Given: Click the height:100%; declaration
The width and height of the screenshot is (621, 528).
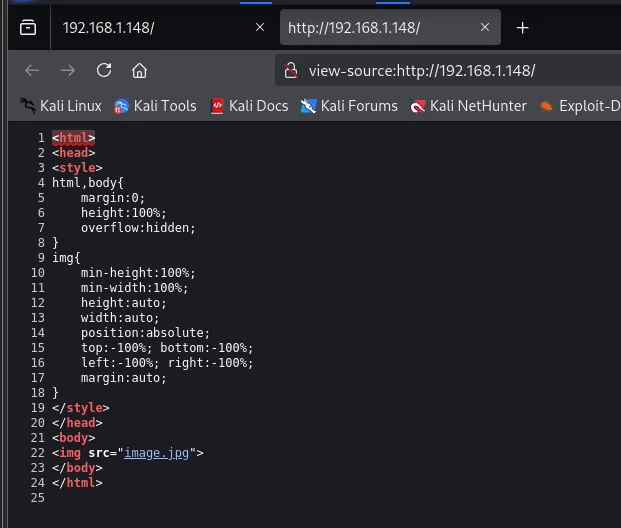Looking at the screenshot, I should (124, 213).
